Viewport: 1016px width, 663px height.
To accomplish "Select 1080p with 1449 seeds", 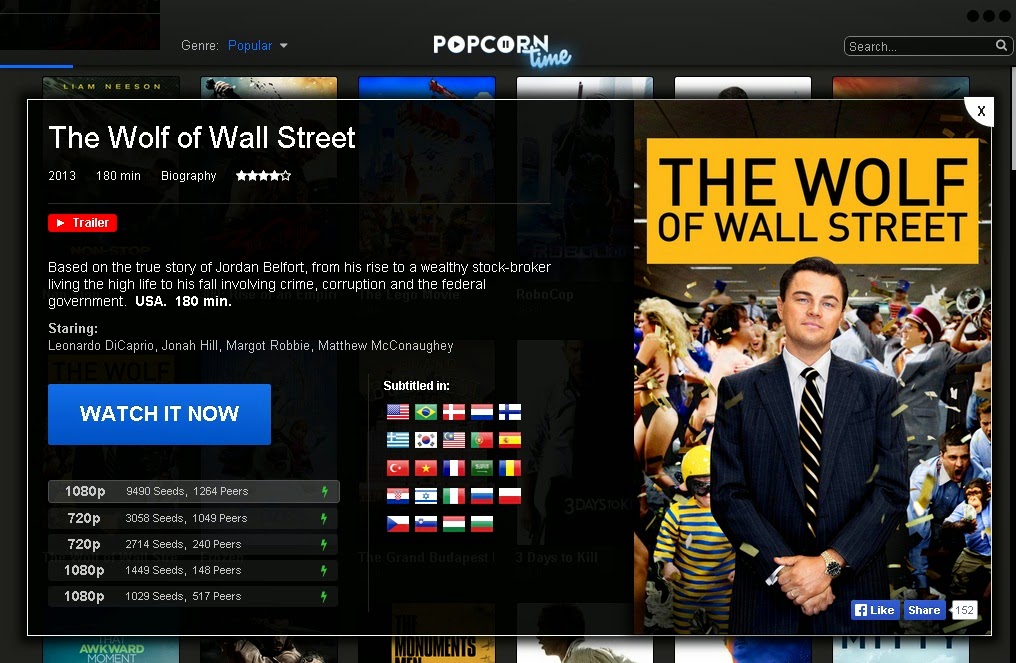I will pos(193,570).
